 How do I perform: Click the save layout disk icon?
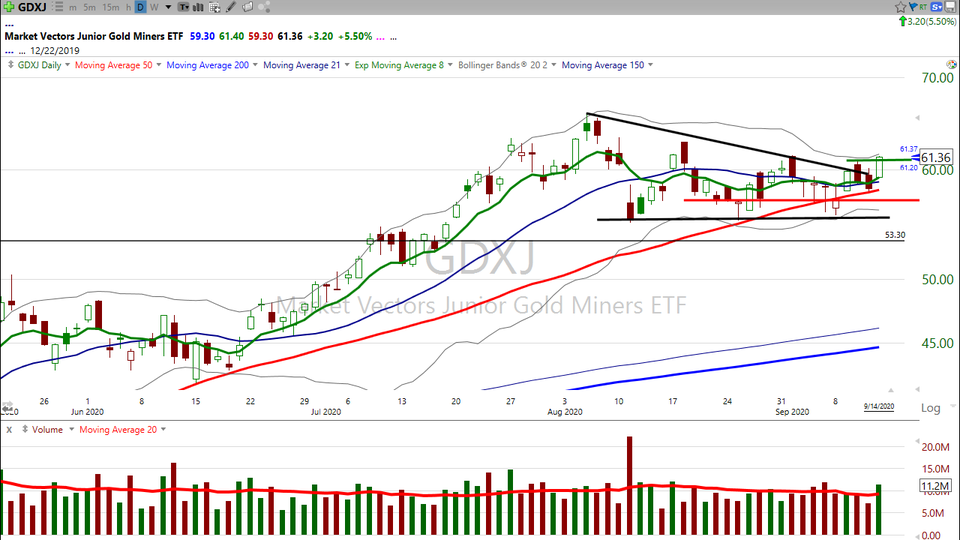[950, 7]
